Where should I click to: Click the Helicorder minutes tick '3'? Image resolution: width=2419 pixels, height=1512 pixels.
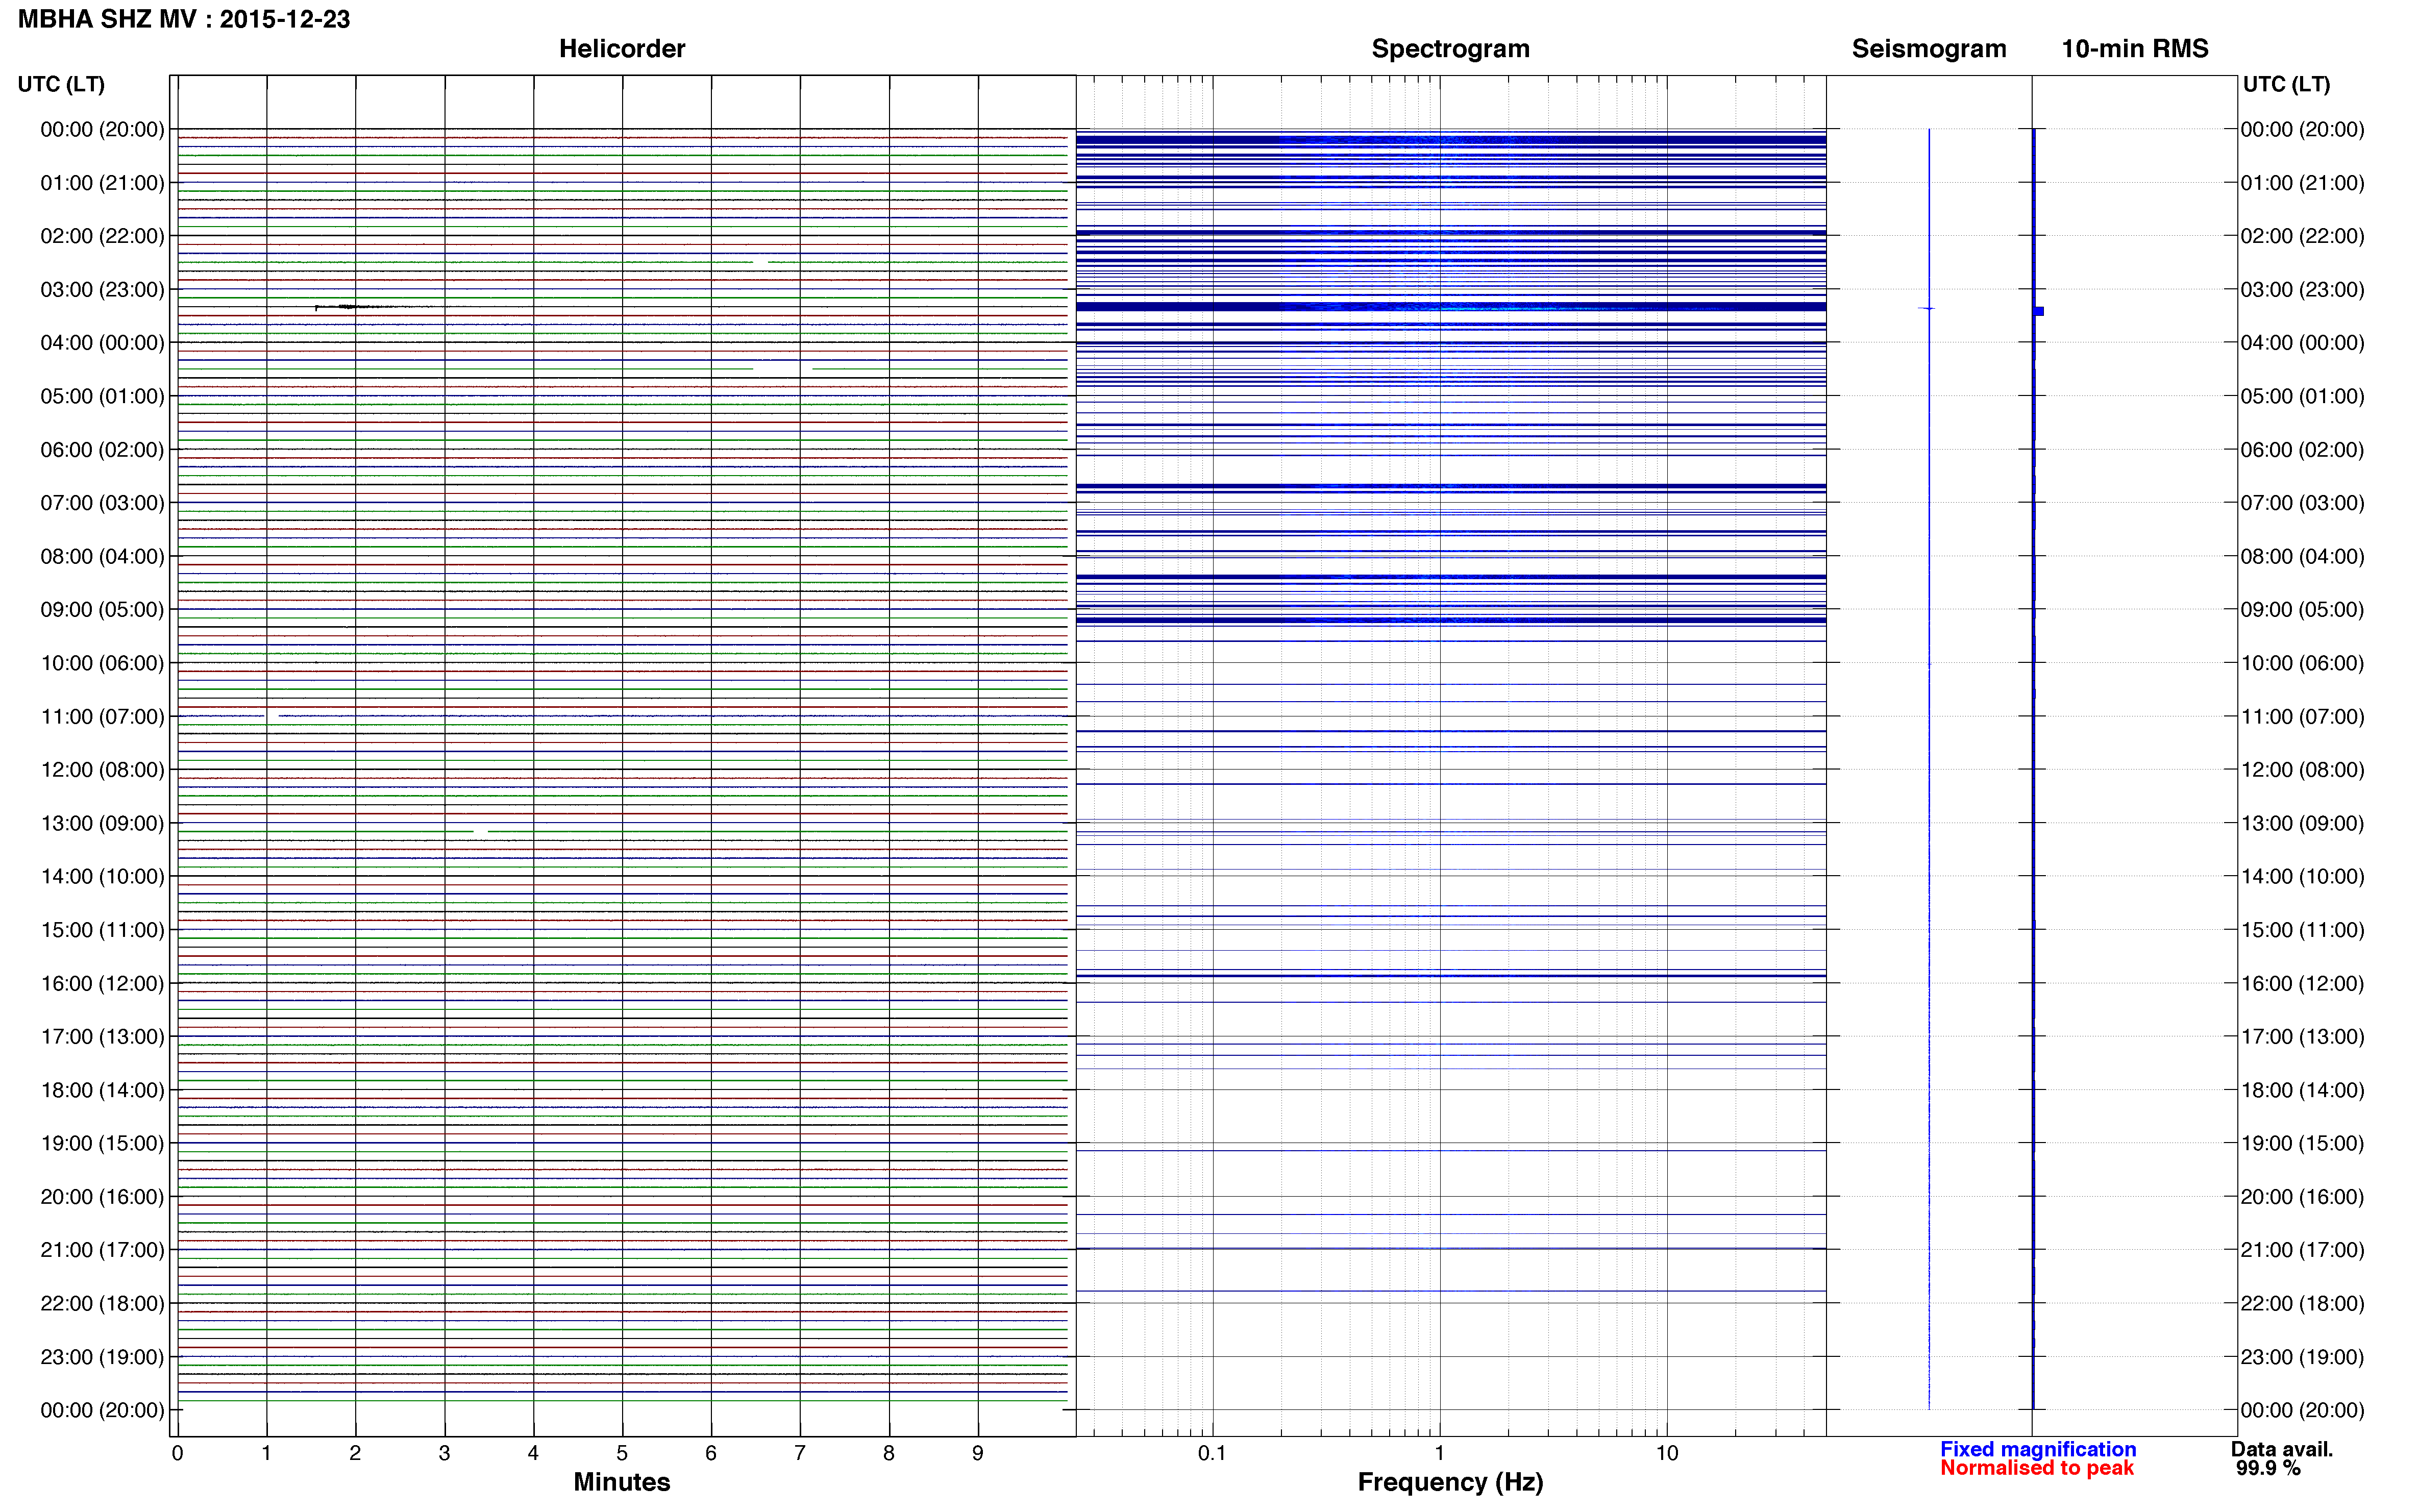click(444, 1453)
